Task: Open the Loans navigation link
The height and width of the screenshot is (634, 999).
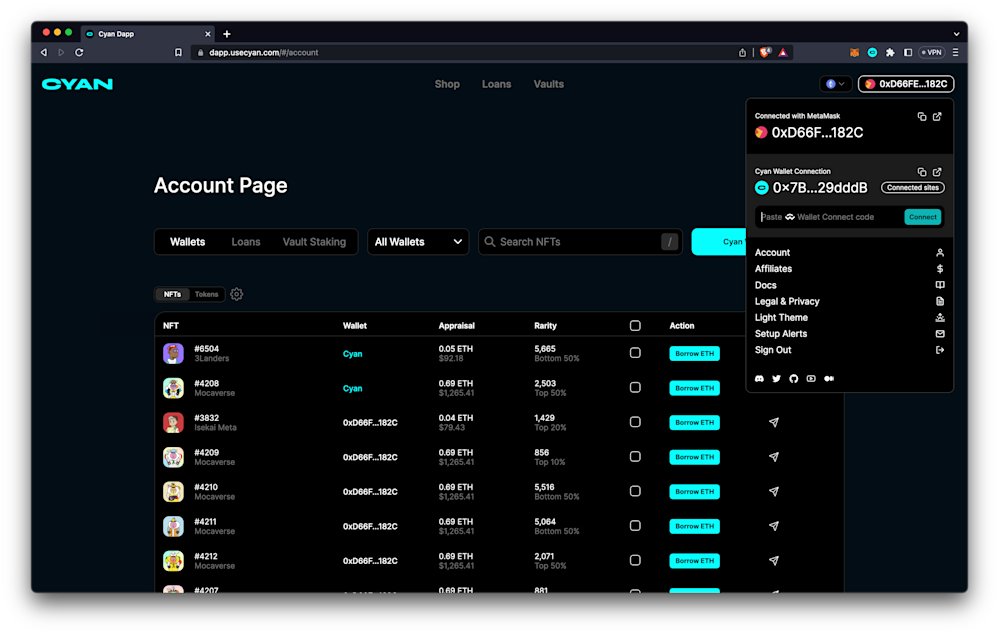Action: click(x=496, y=84)
